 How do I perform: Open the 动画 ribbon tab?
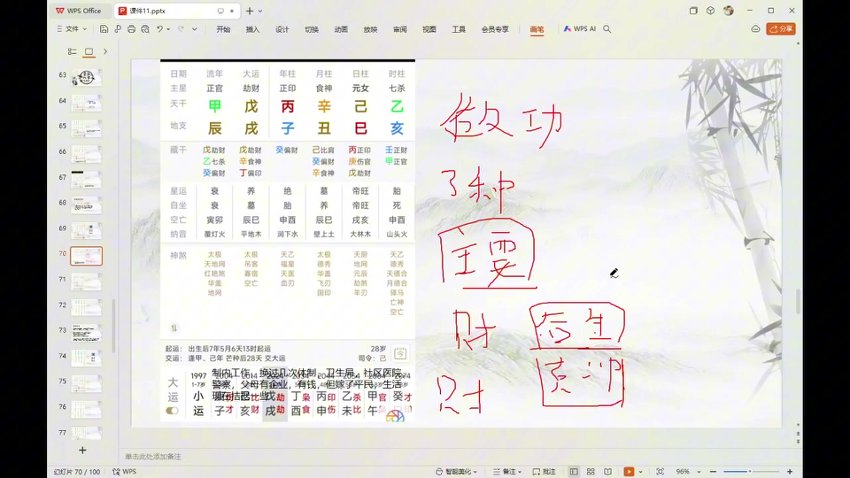[341, 29]
